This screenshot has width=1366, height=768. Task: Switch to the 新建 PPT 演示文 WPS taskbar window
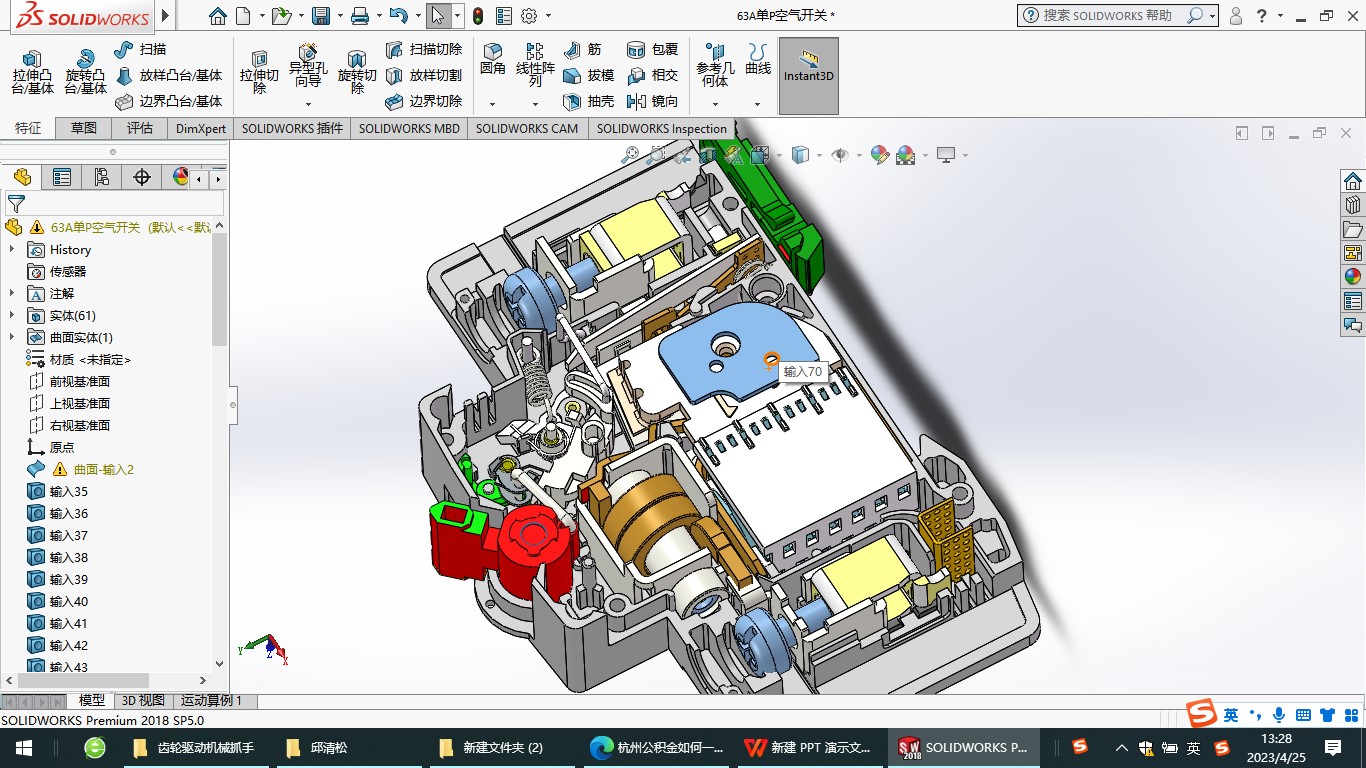[809, 748]
